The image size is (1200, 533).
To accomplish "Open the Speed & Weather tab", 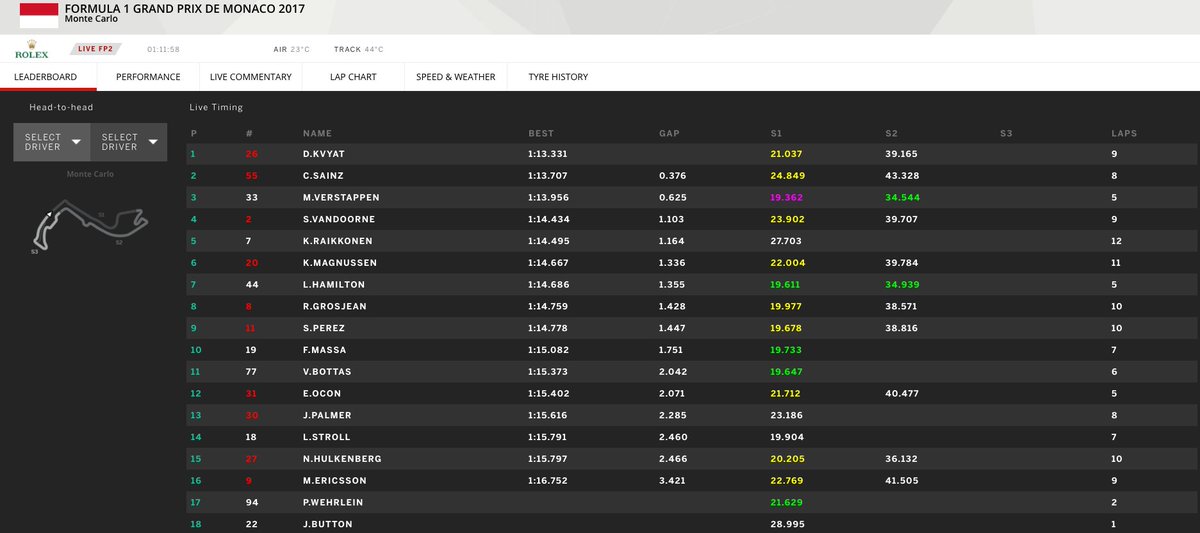I will (x=455, y=77).
